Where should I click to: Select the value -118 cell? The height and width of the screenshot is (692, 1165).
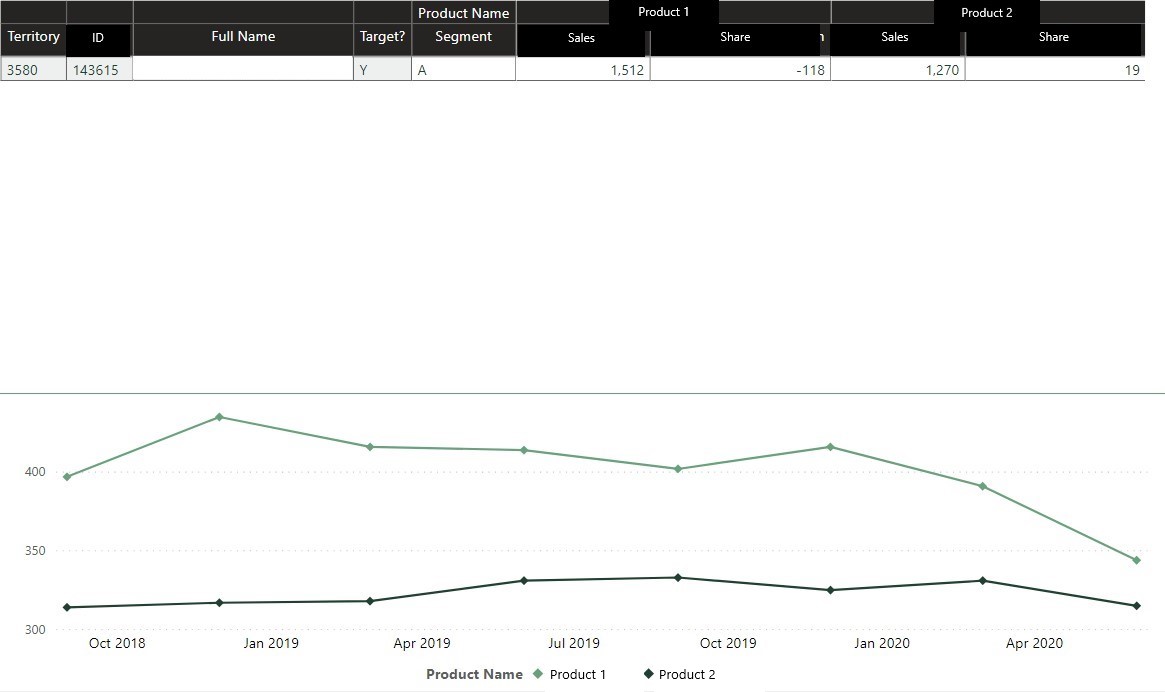click(x=740, y=70)
